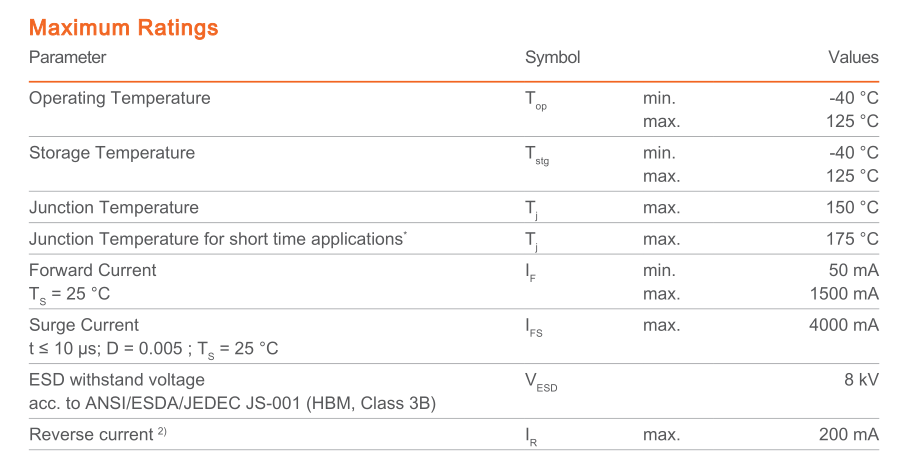Click the 50 mA minimum forward current

click(853, 270)
